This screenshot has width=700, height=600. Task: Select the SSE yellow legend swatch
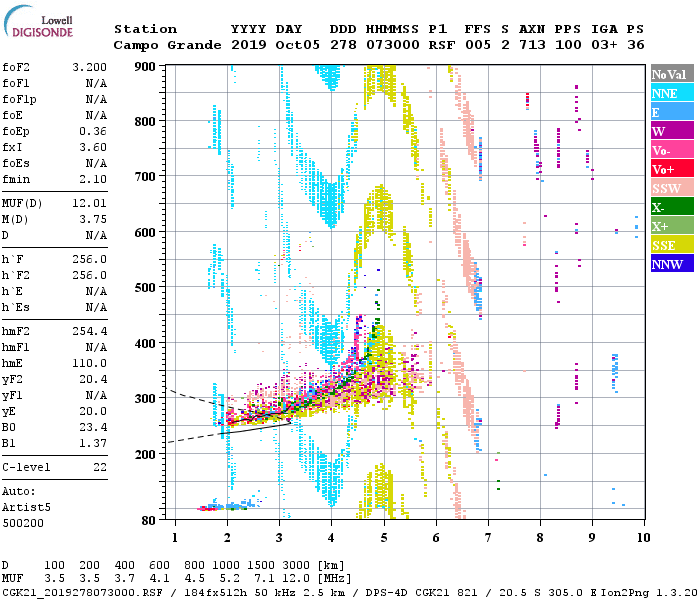point(672,245)
